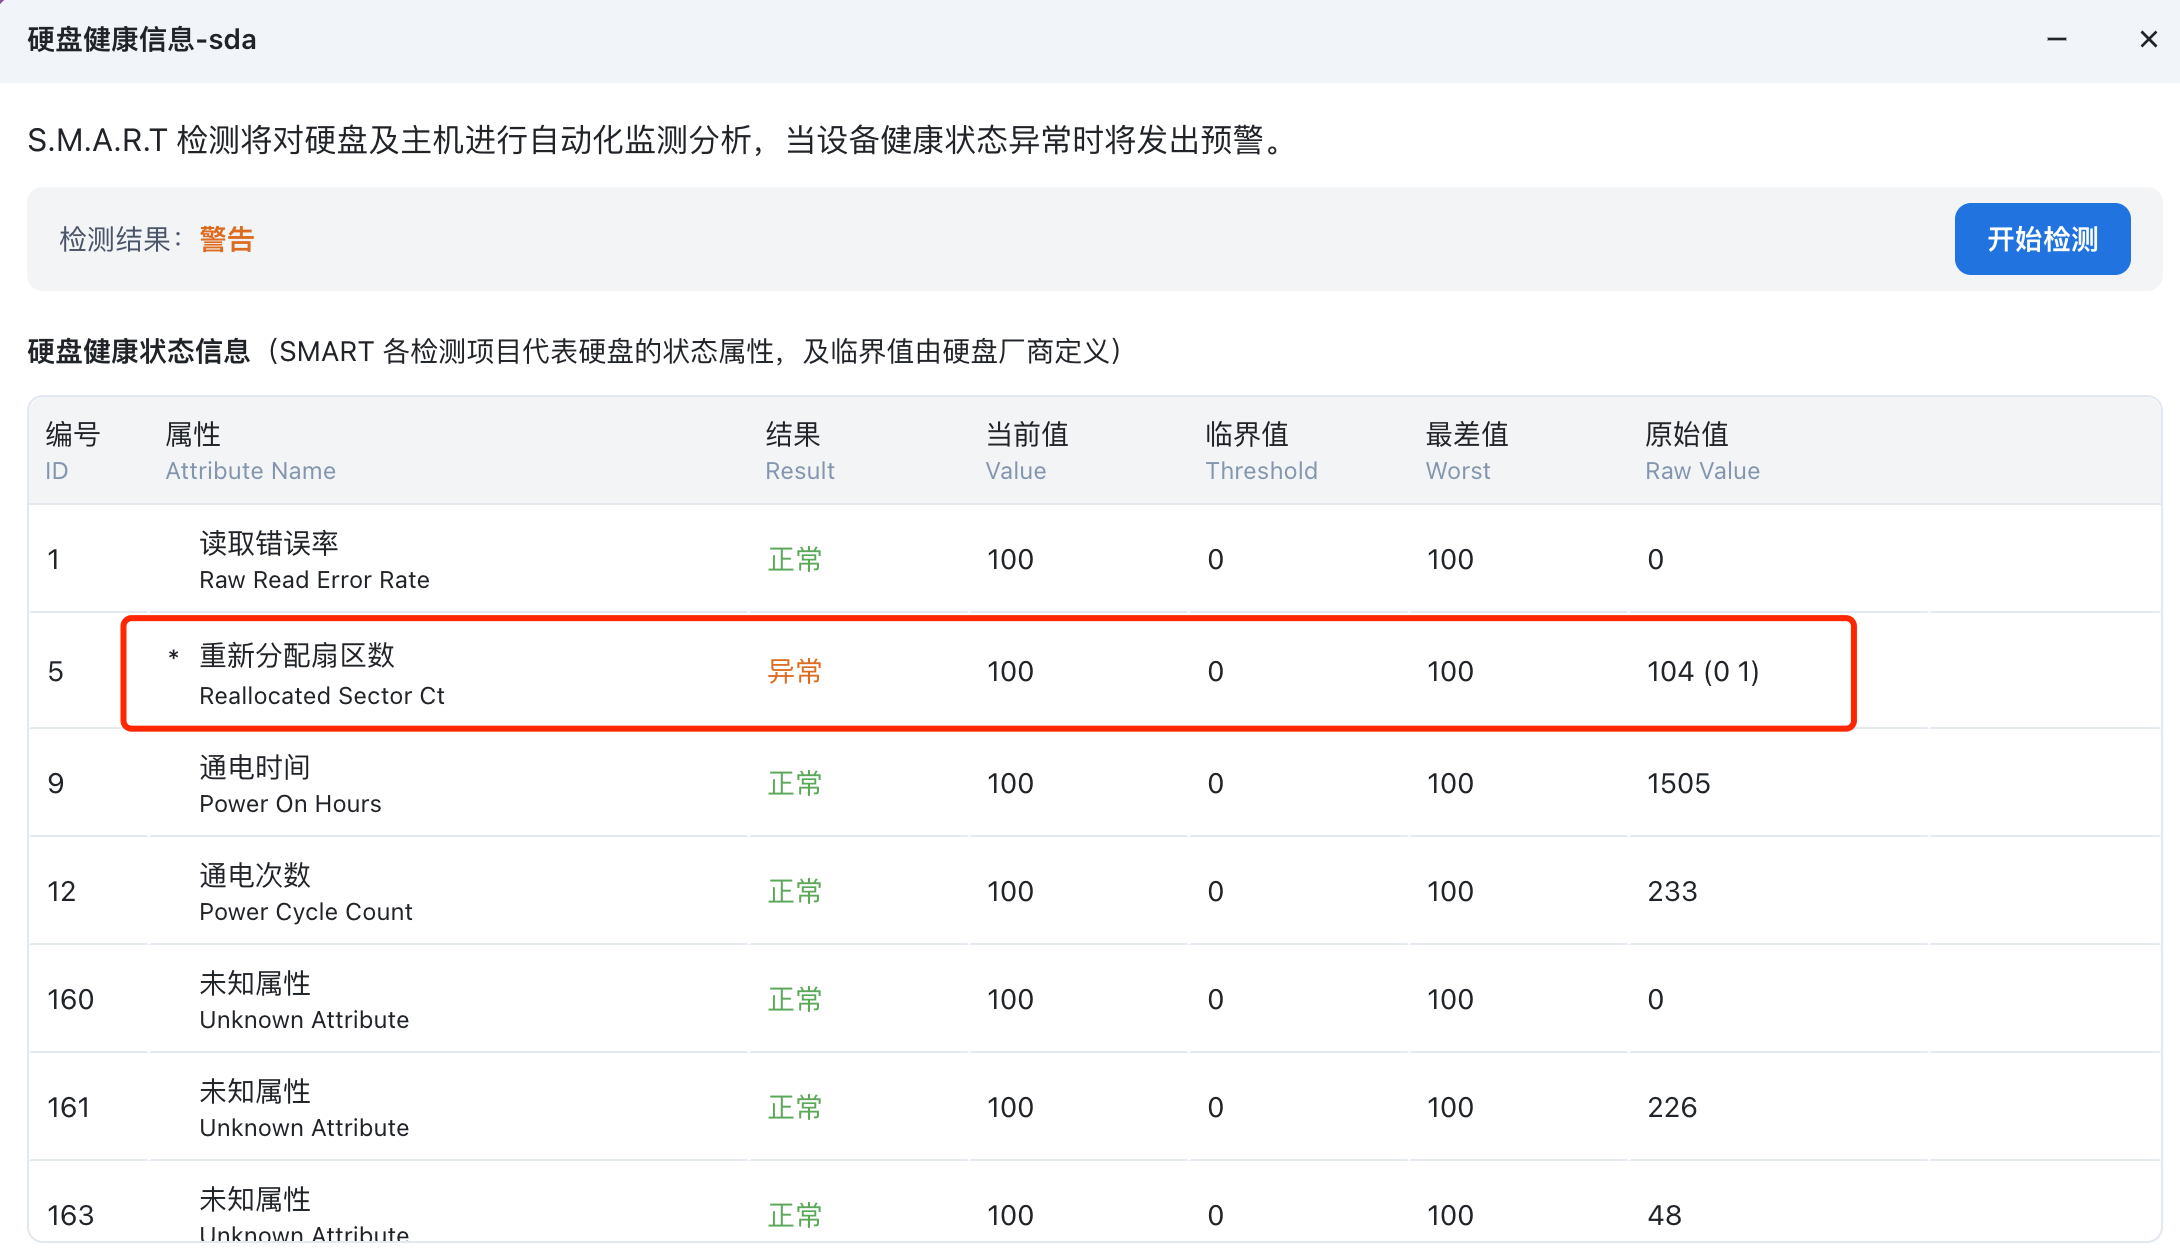Click the S.M.A.R.T description sentence
The height and width of the screenshot is (1258, 2180).
coord(659,140)
